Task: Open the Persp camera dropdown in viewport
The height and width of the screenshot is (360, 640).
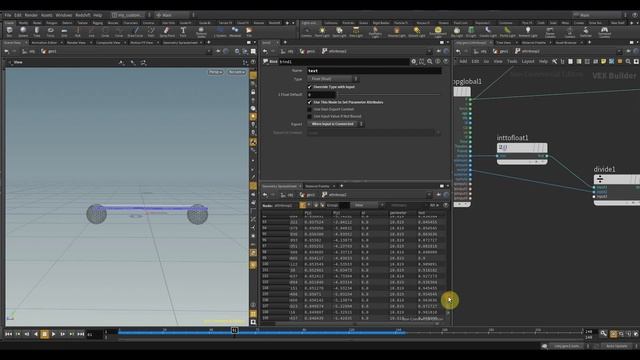Action: (216, 72)
